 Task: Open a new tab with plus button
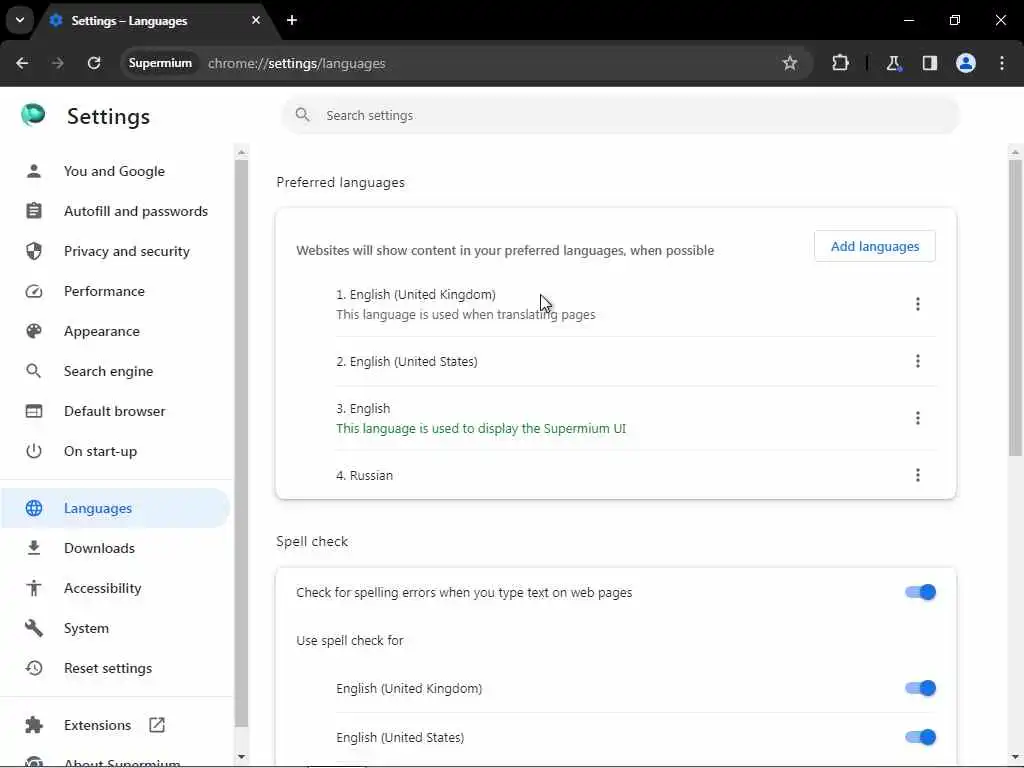(x=292, y=20)
